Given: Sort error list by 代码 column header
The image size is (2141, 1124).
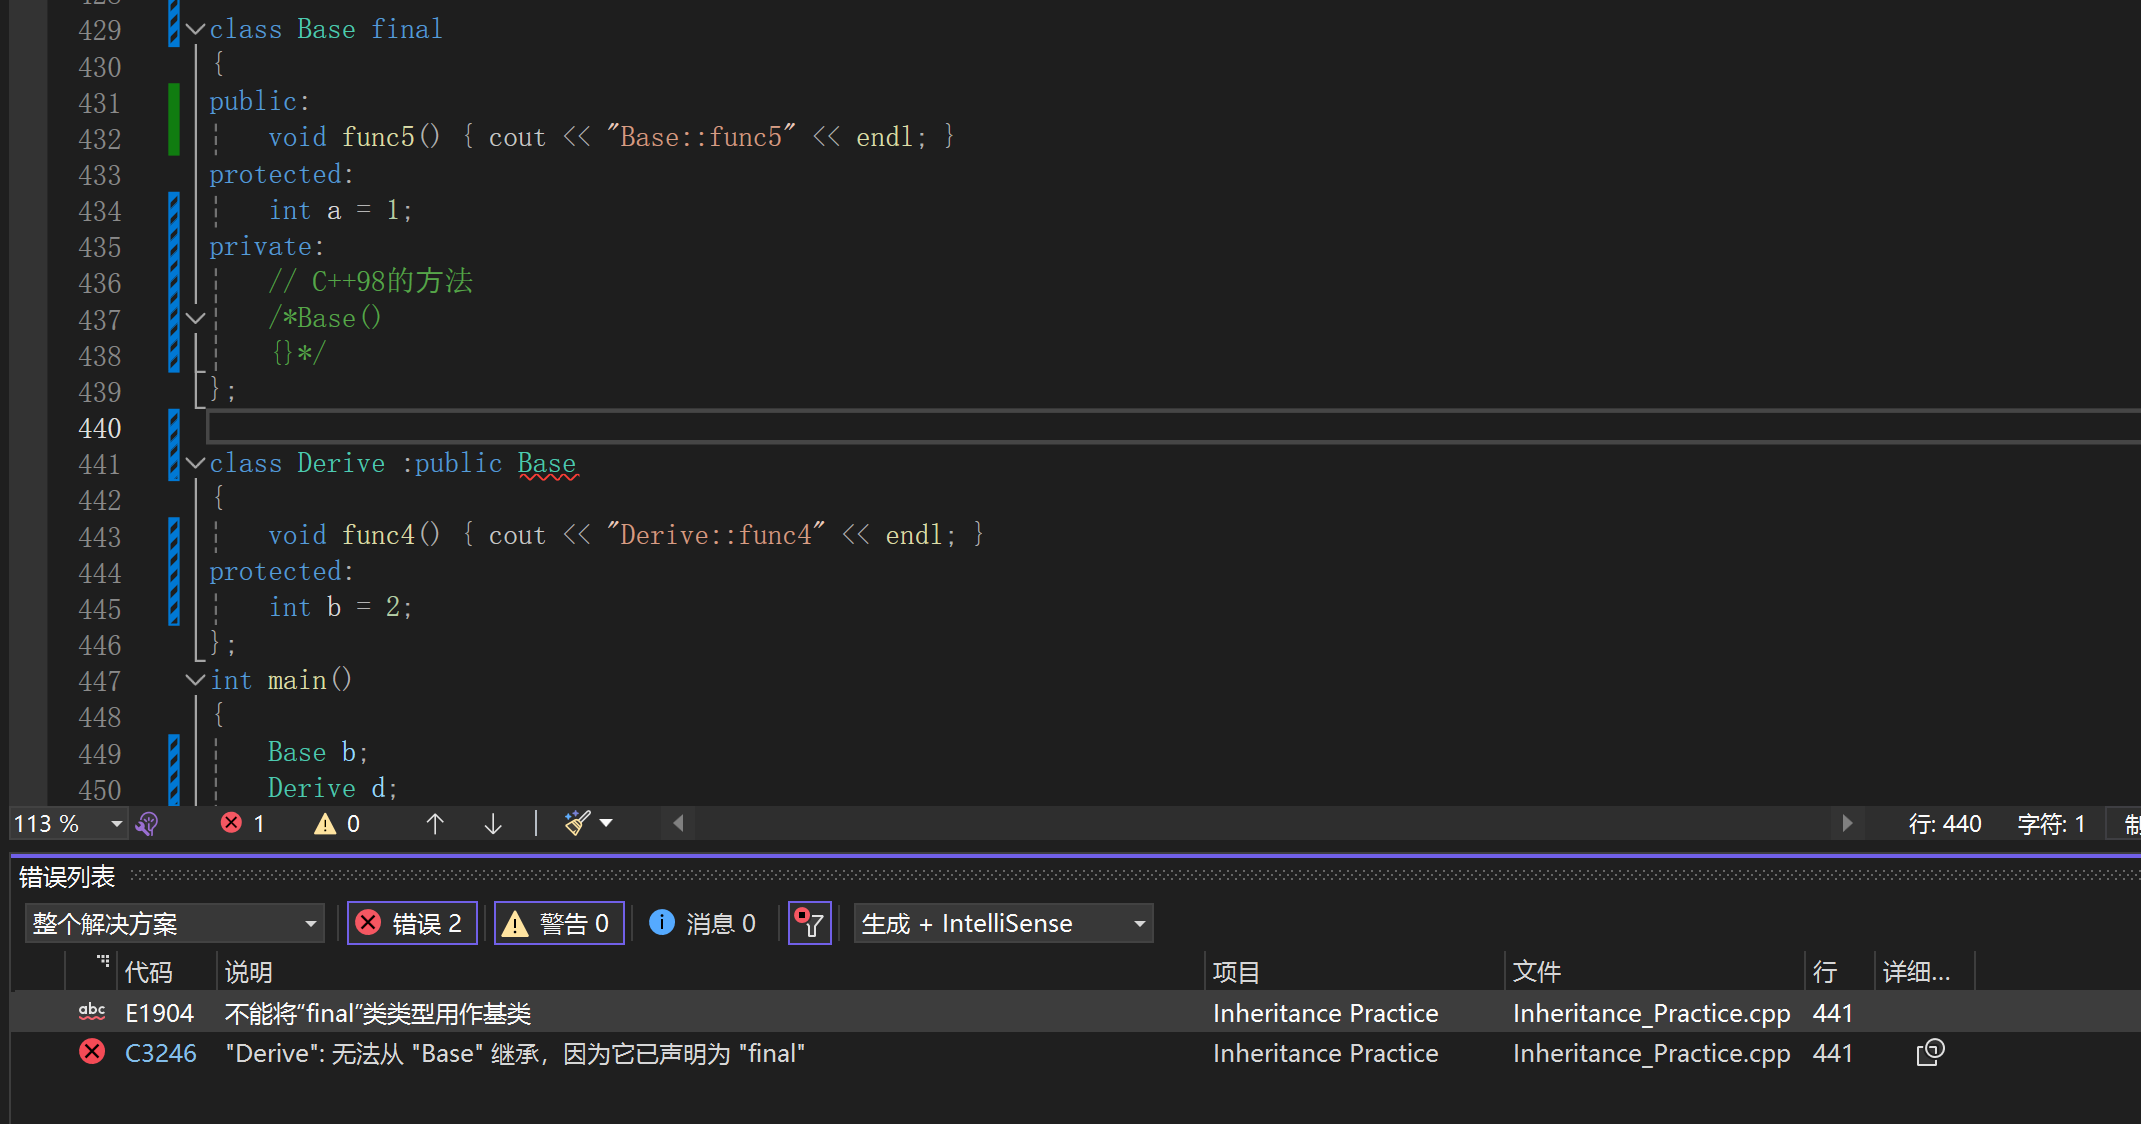Looking at the screenshot, I should [149, 972].
